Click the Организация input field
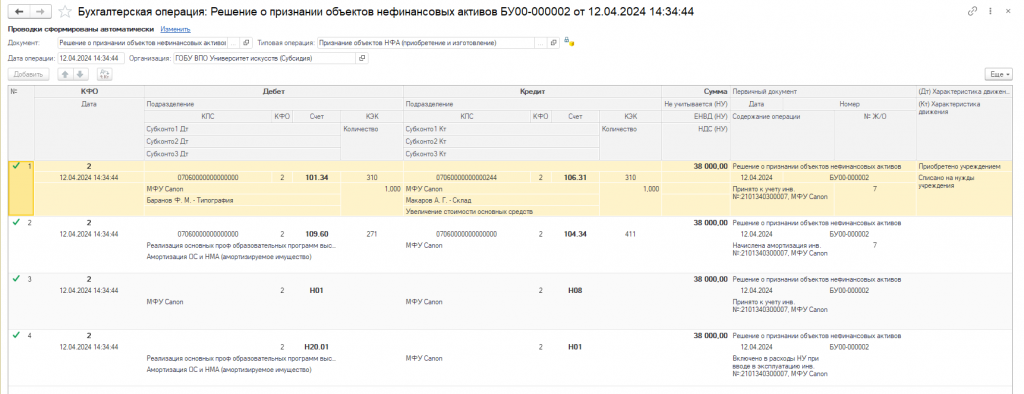 pos(264,58)
